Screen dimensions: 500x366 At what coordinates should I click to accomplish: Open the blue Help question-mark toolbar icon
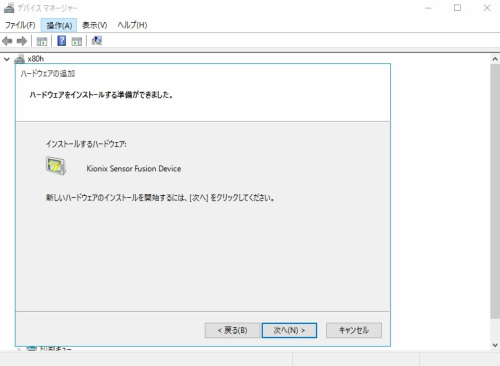pyautogui.click(x=62, y=41)
